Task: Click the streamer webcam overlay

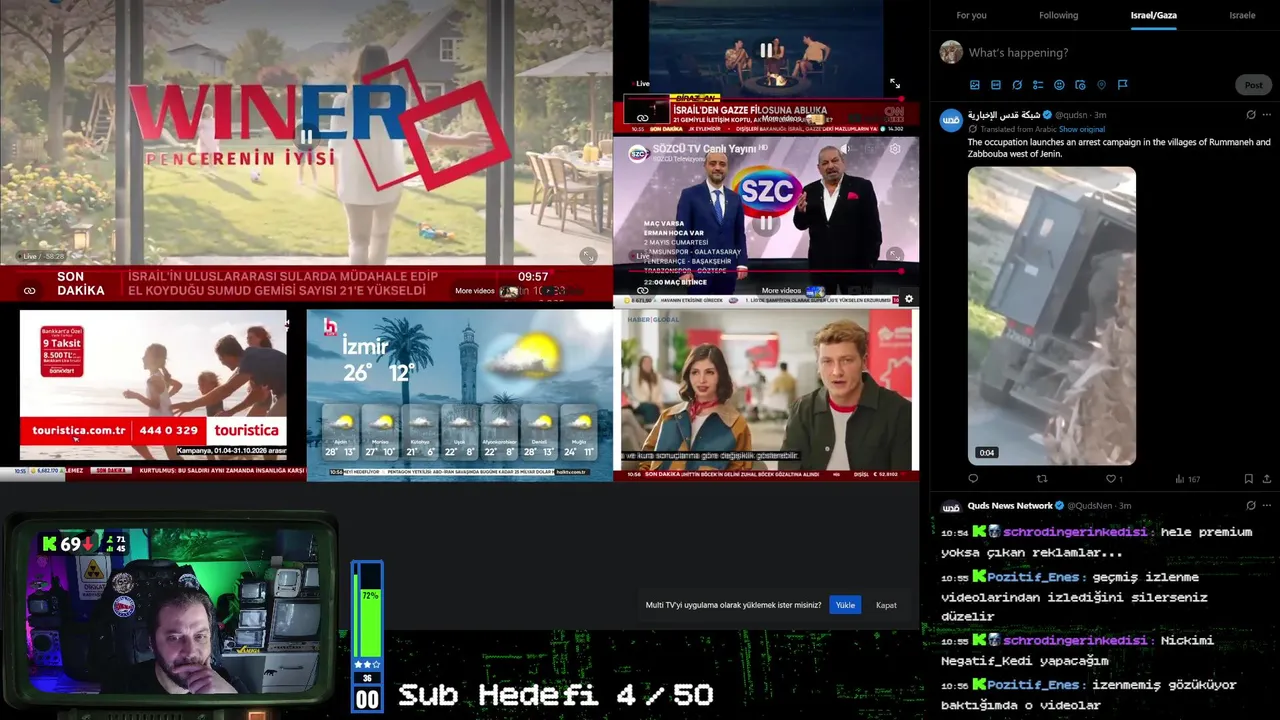Action: pos(170,613)
